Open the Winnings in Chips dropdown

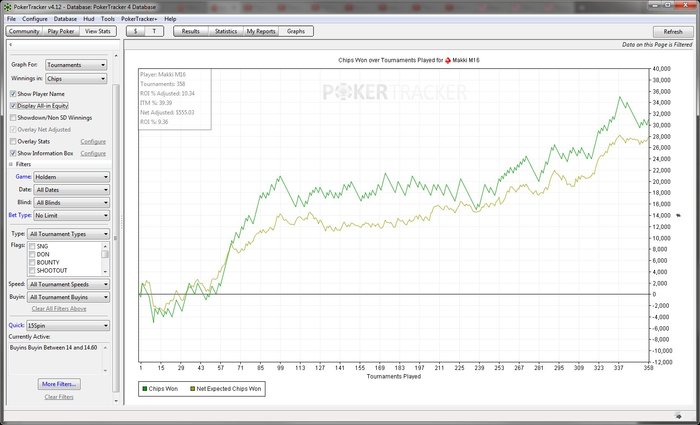(x=76, y=79)
